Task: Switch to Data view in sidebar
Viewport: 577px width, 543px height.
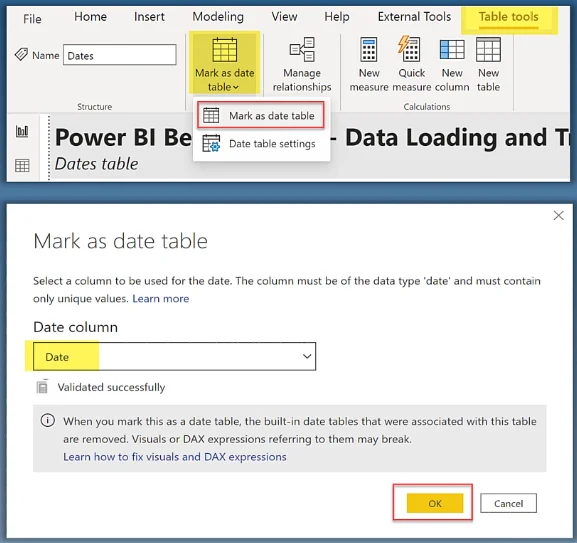Action: point(22,166)
